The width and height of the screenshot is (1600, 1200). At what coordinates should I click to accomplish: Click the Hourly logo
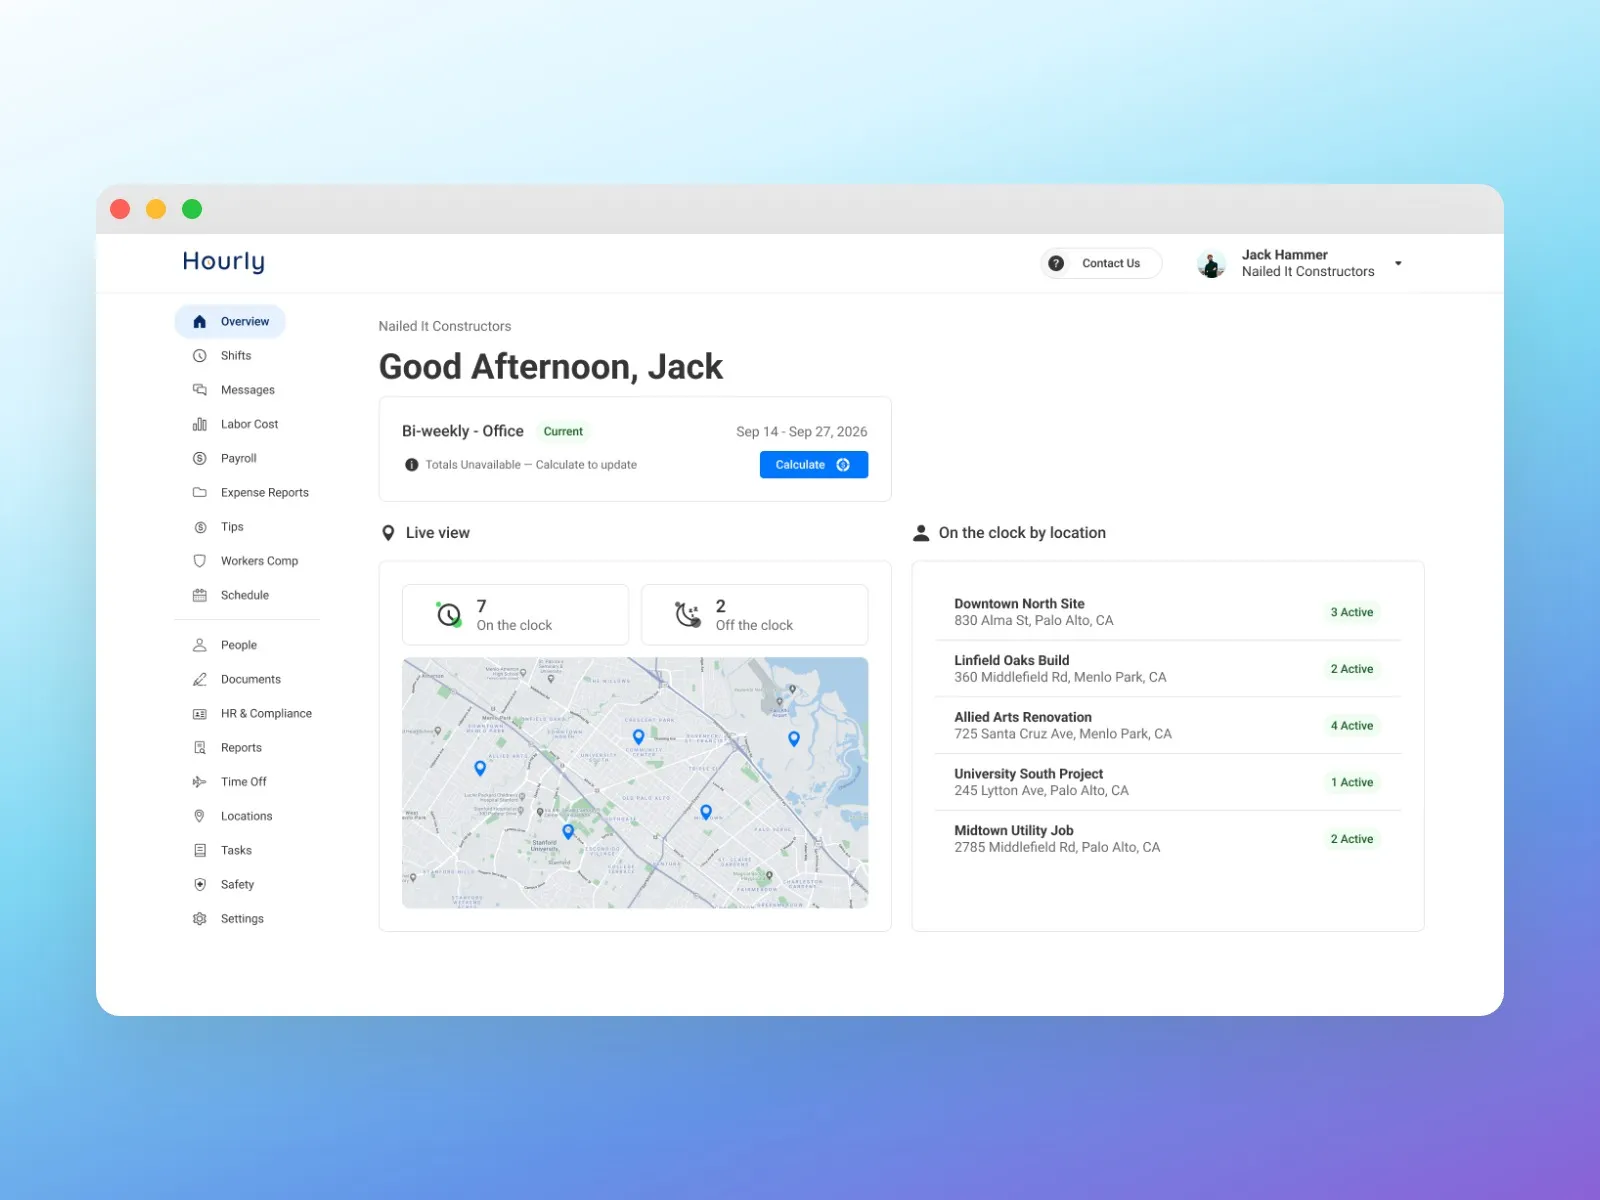click(x=224, y=262)
